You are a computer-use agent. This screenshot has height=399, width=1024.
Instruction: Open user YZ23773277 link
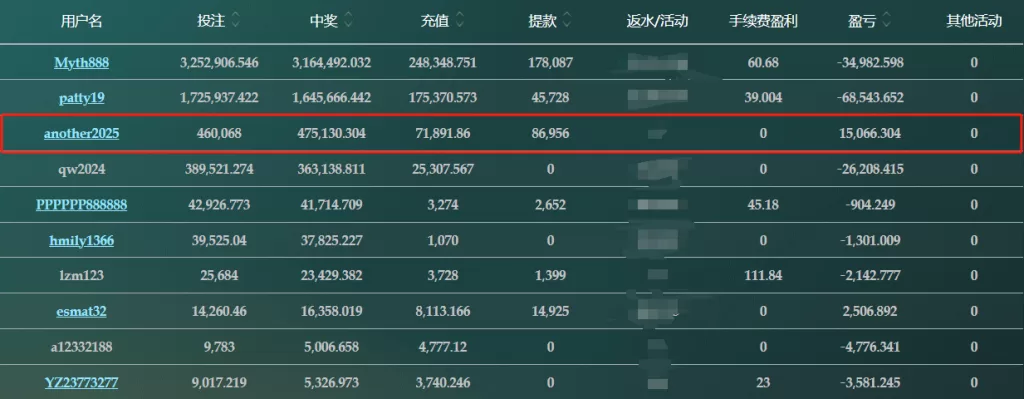[x=82, y=382]
